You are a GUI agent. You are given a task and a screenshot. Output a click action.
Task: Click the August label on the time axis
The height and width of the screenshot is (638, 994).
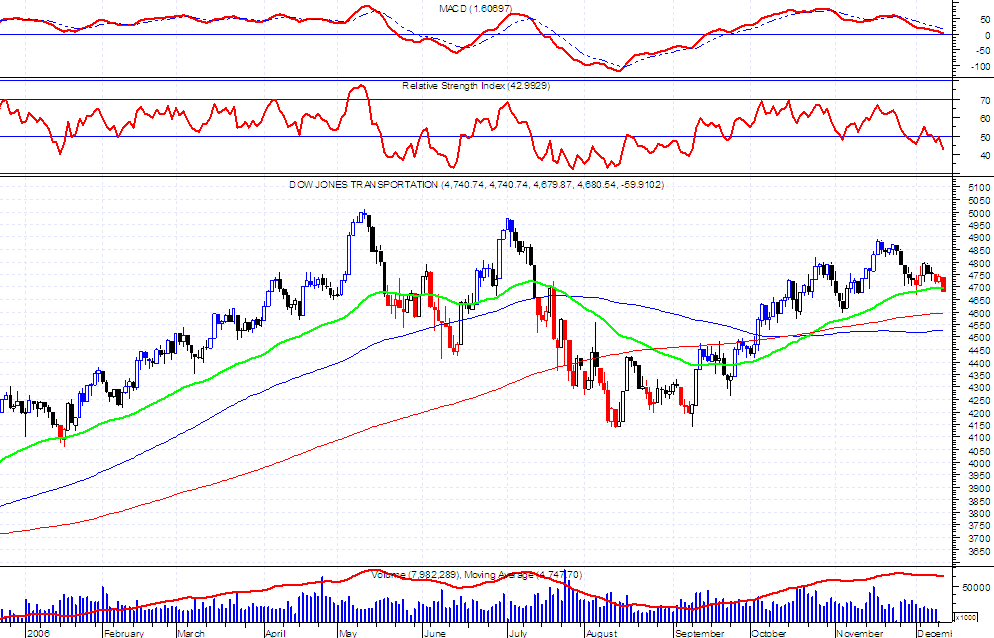pyautogui.click(x=602, y=633)
